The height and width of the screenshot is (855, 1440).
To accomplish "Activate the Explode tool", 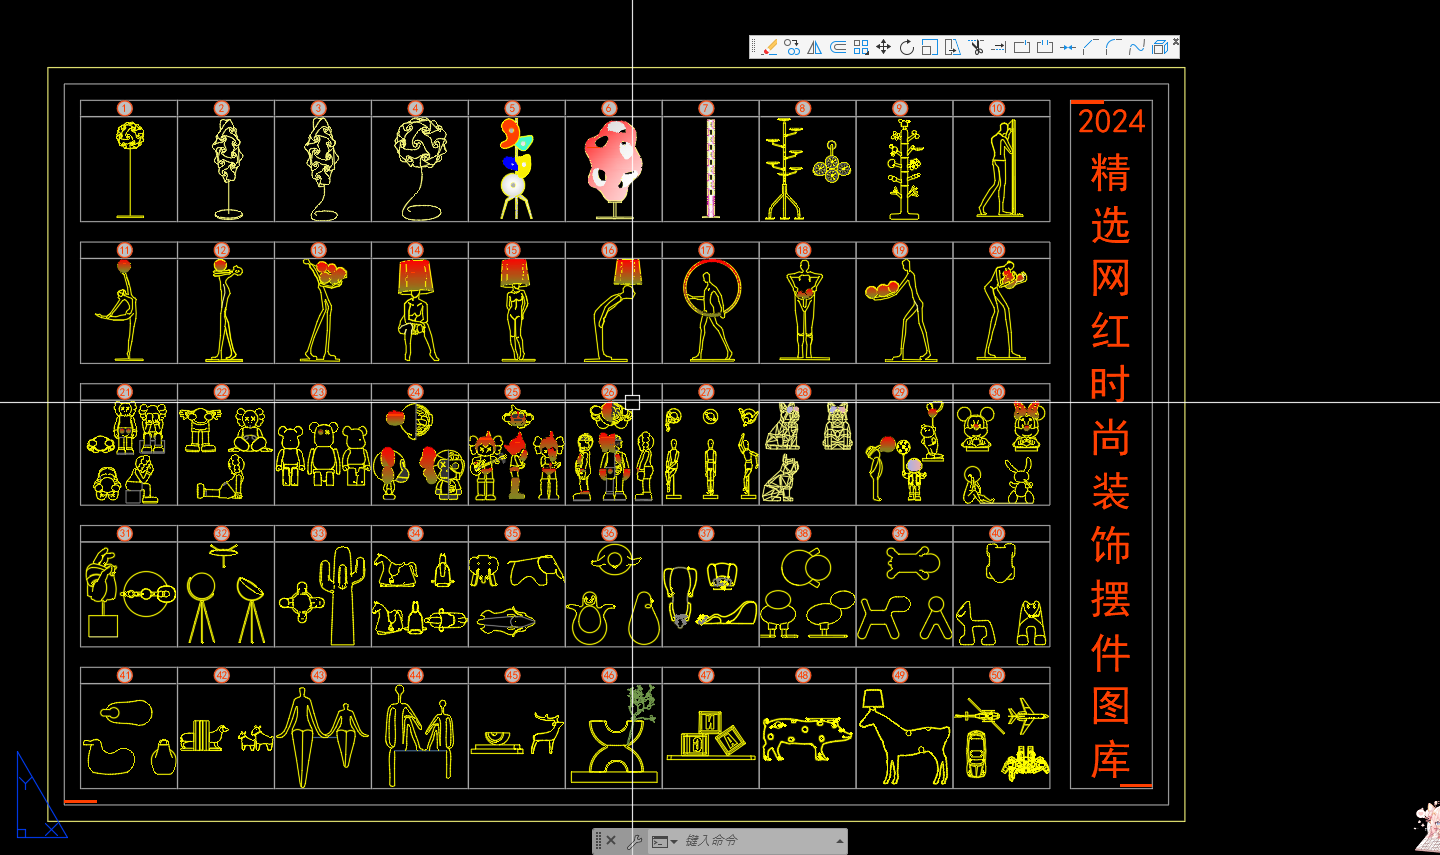I will [x=1160, y=47].
